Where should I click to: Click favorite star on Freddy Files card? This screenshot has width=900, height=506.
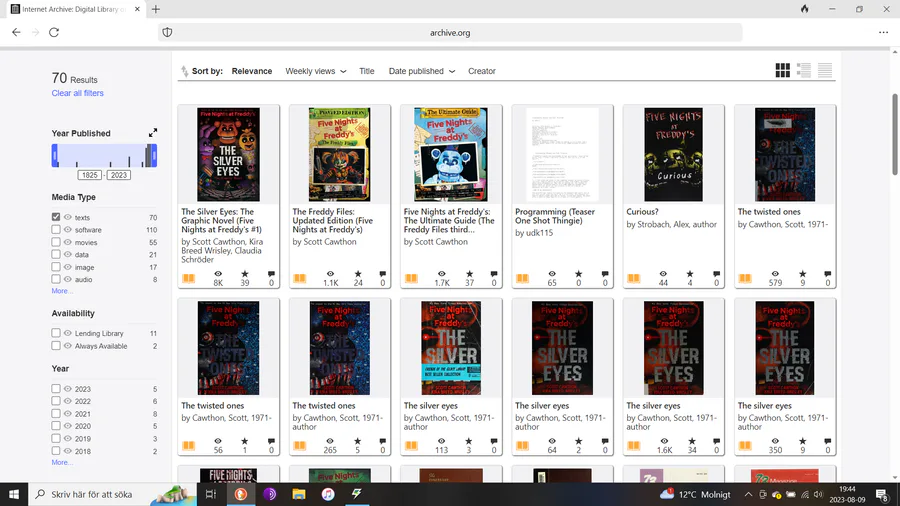point(358,274)
